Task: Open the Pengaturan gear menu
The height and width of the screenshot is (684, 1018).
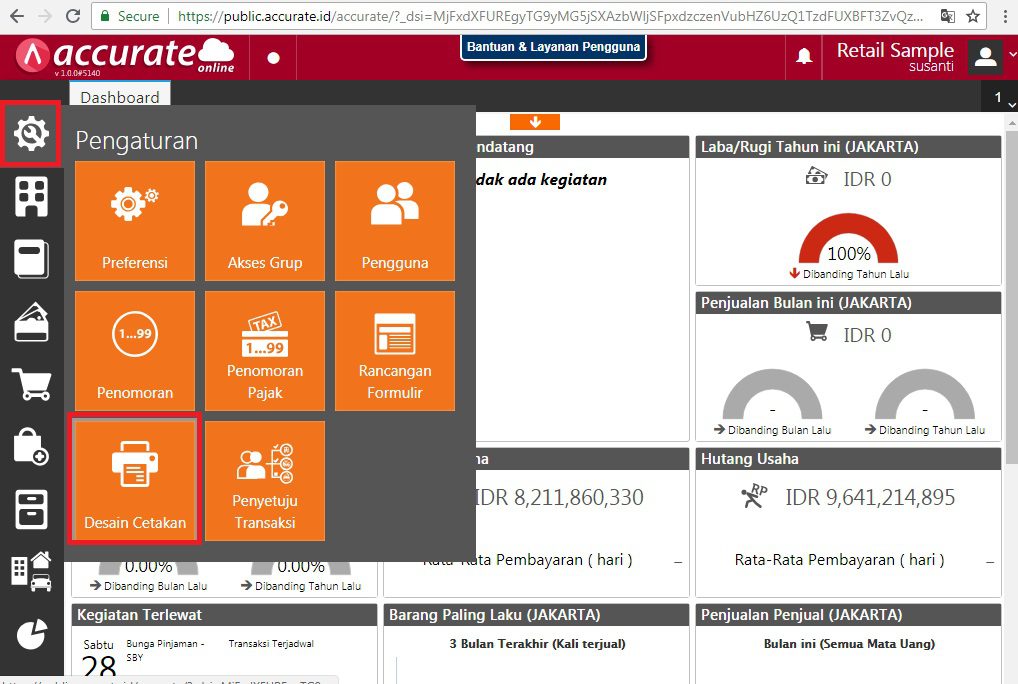Action: click(x=31, y=133)
